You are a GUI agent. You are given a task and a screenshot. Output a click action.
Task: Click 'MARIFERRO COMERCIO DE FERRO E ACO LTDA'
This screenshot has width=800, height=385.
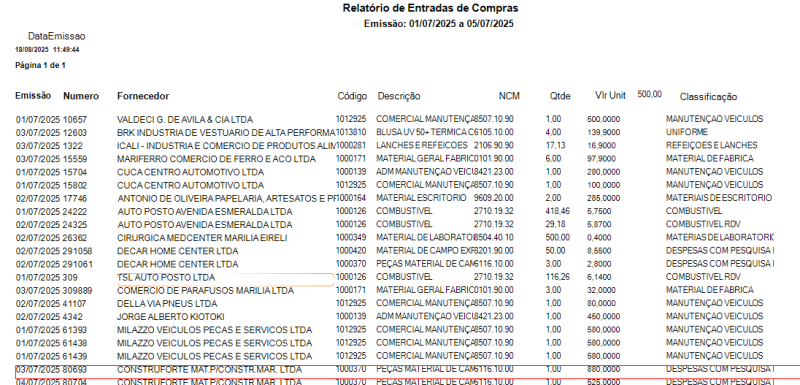coord(216,159)
